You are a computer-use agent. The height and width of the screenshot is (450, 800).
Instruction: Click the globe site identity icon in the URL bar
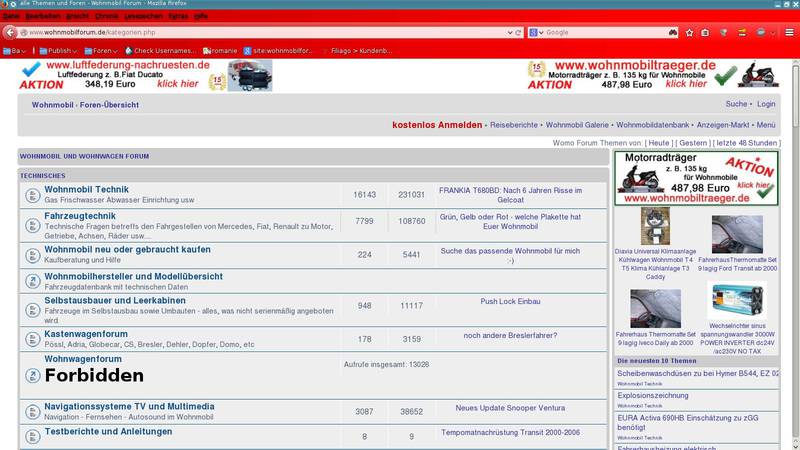pyautogui.click(x=24, y=32)
